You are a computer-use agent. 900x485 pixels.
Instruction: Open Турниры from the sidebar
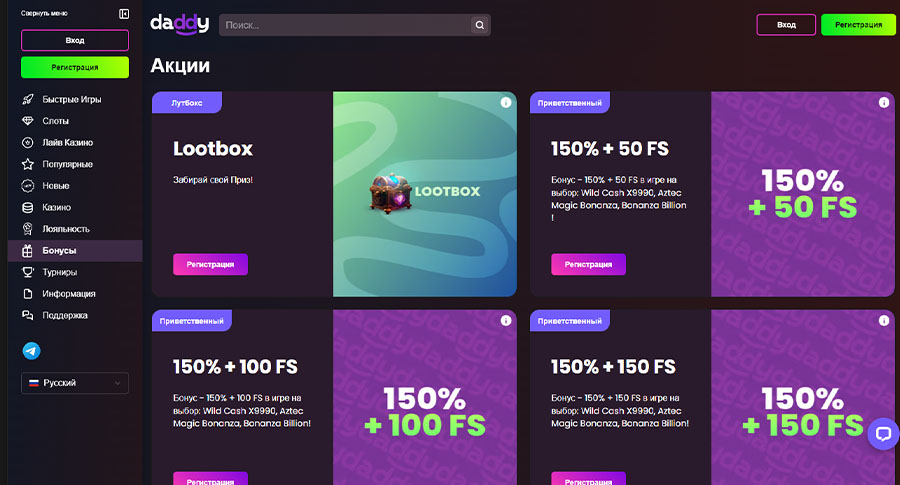(x=59, y=272)
